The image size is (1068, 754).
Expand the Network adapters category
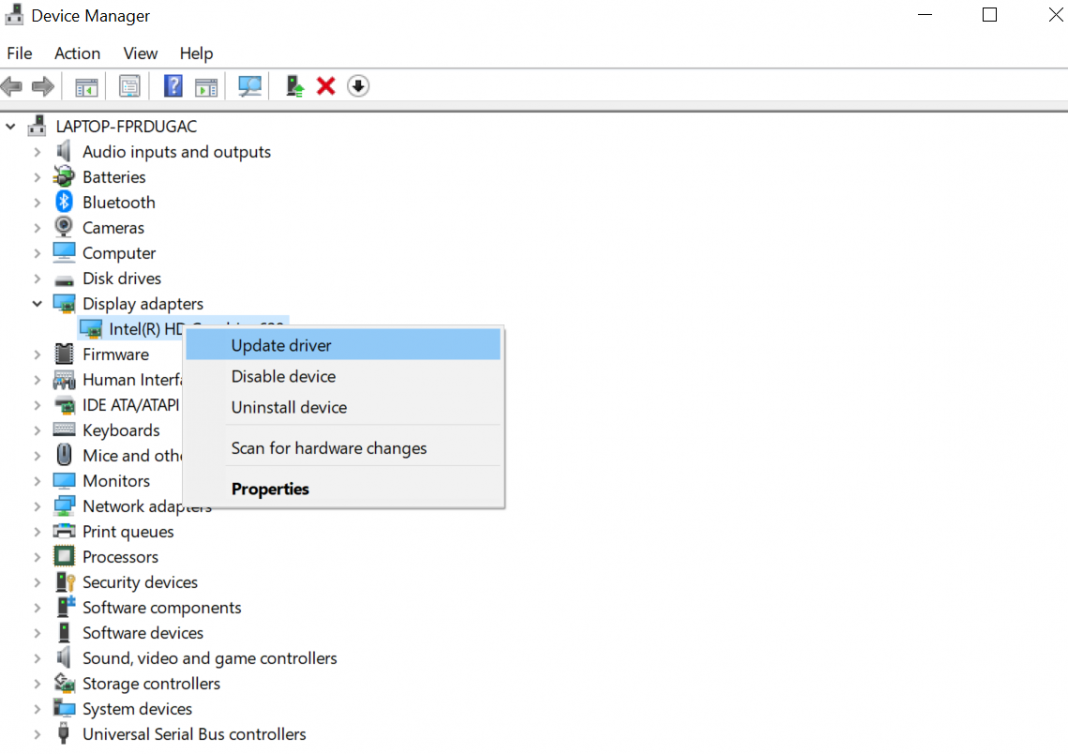[37, 506]
